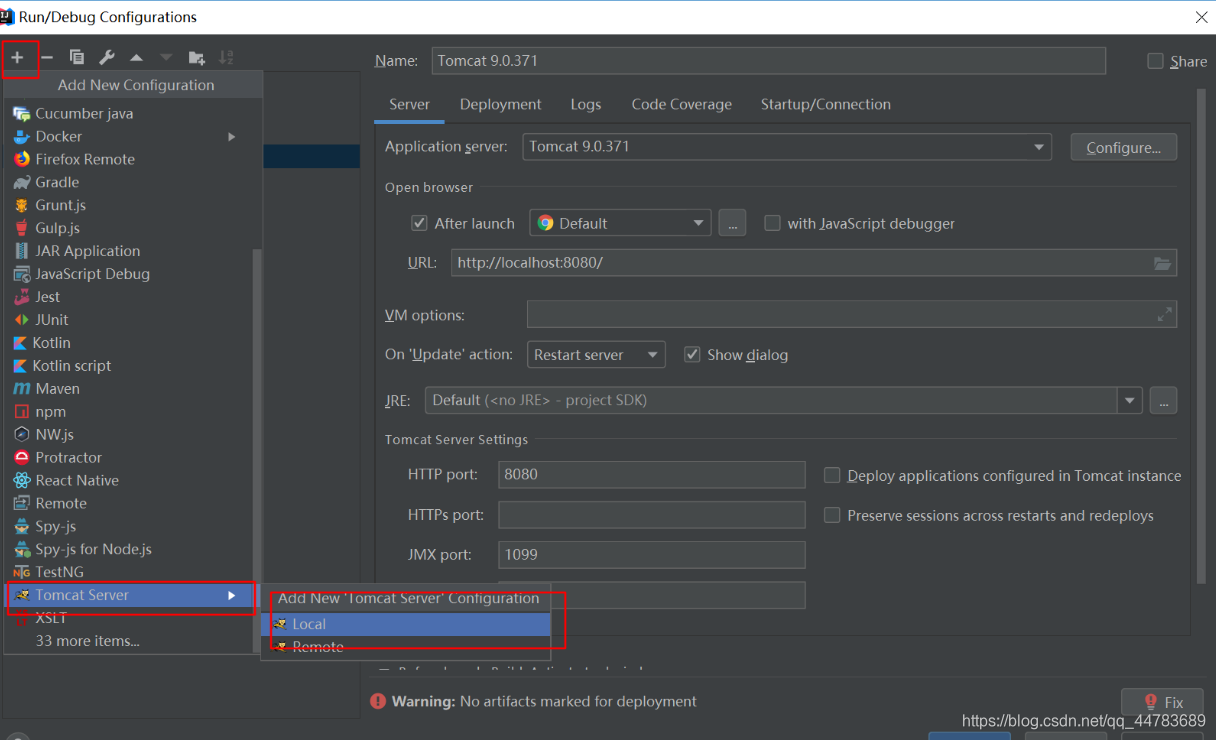Open the wrench Edit Defaults icon
This screenshot has width=1216, height=740.
[107, 58]
